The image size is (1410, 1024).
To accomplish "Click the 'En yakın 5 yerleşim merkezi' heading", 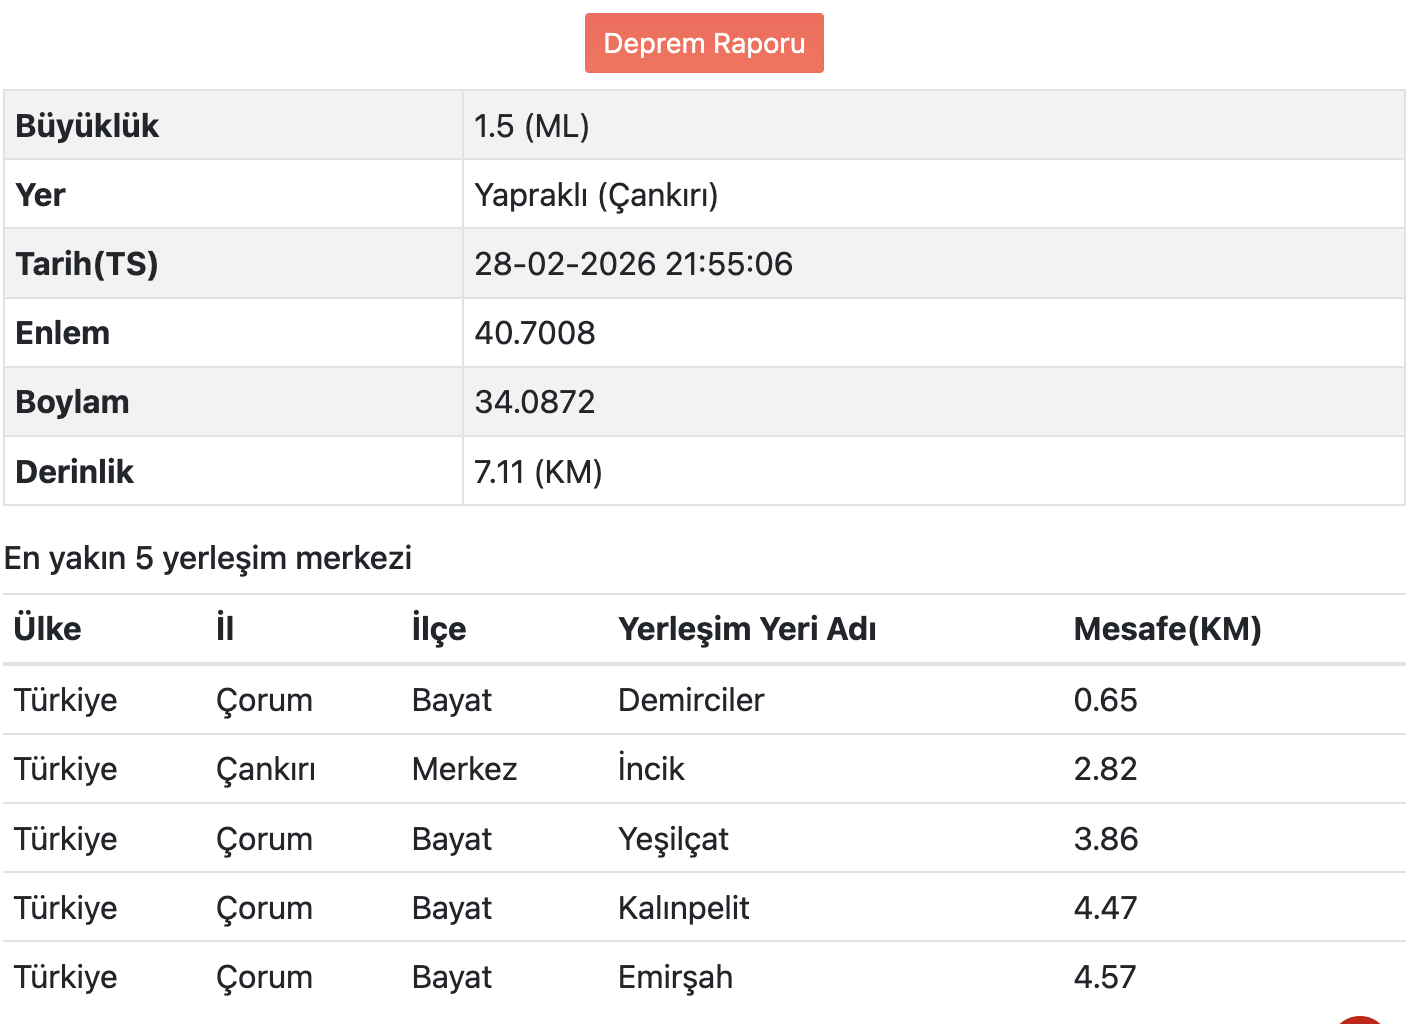I will pos(208,558).
